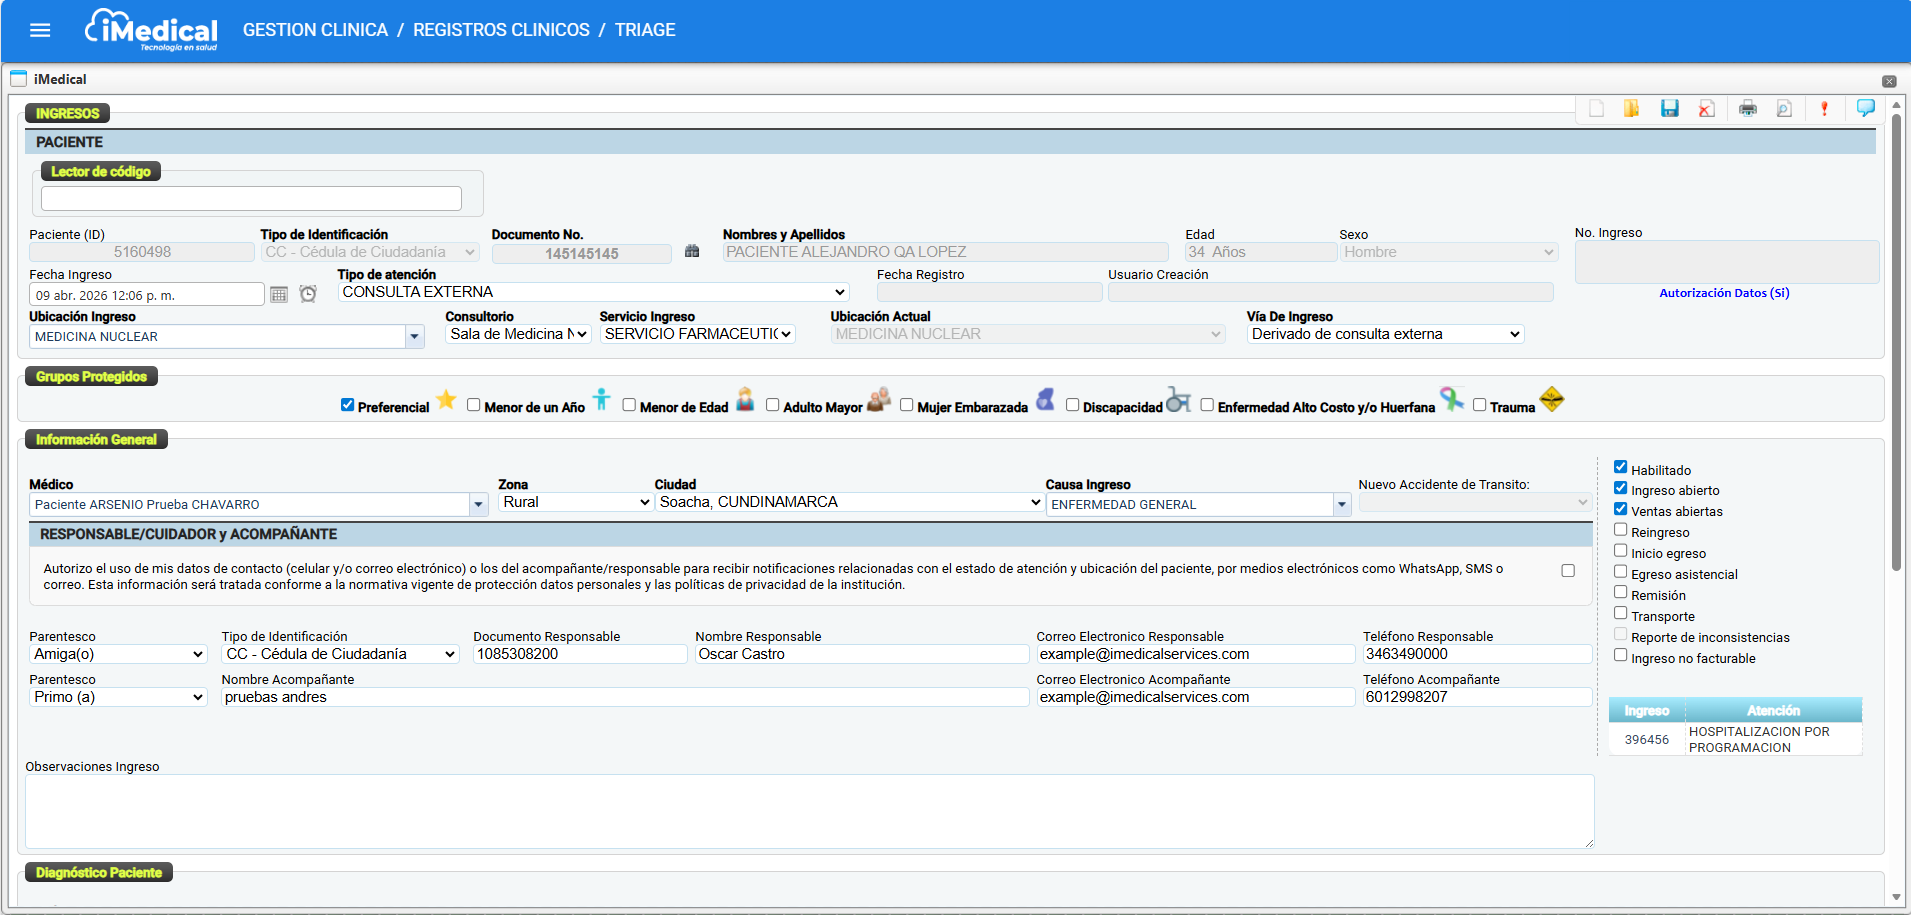
Task: Go to REGISTROS CLINICOS in breadcrumb
Action: [x=501, y=30]
